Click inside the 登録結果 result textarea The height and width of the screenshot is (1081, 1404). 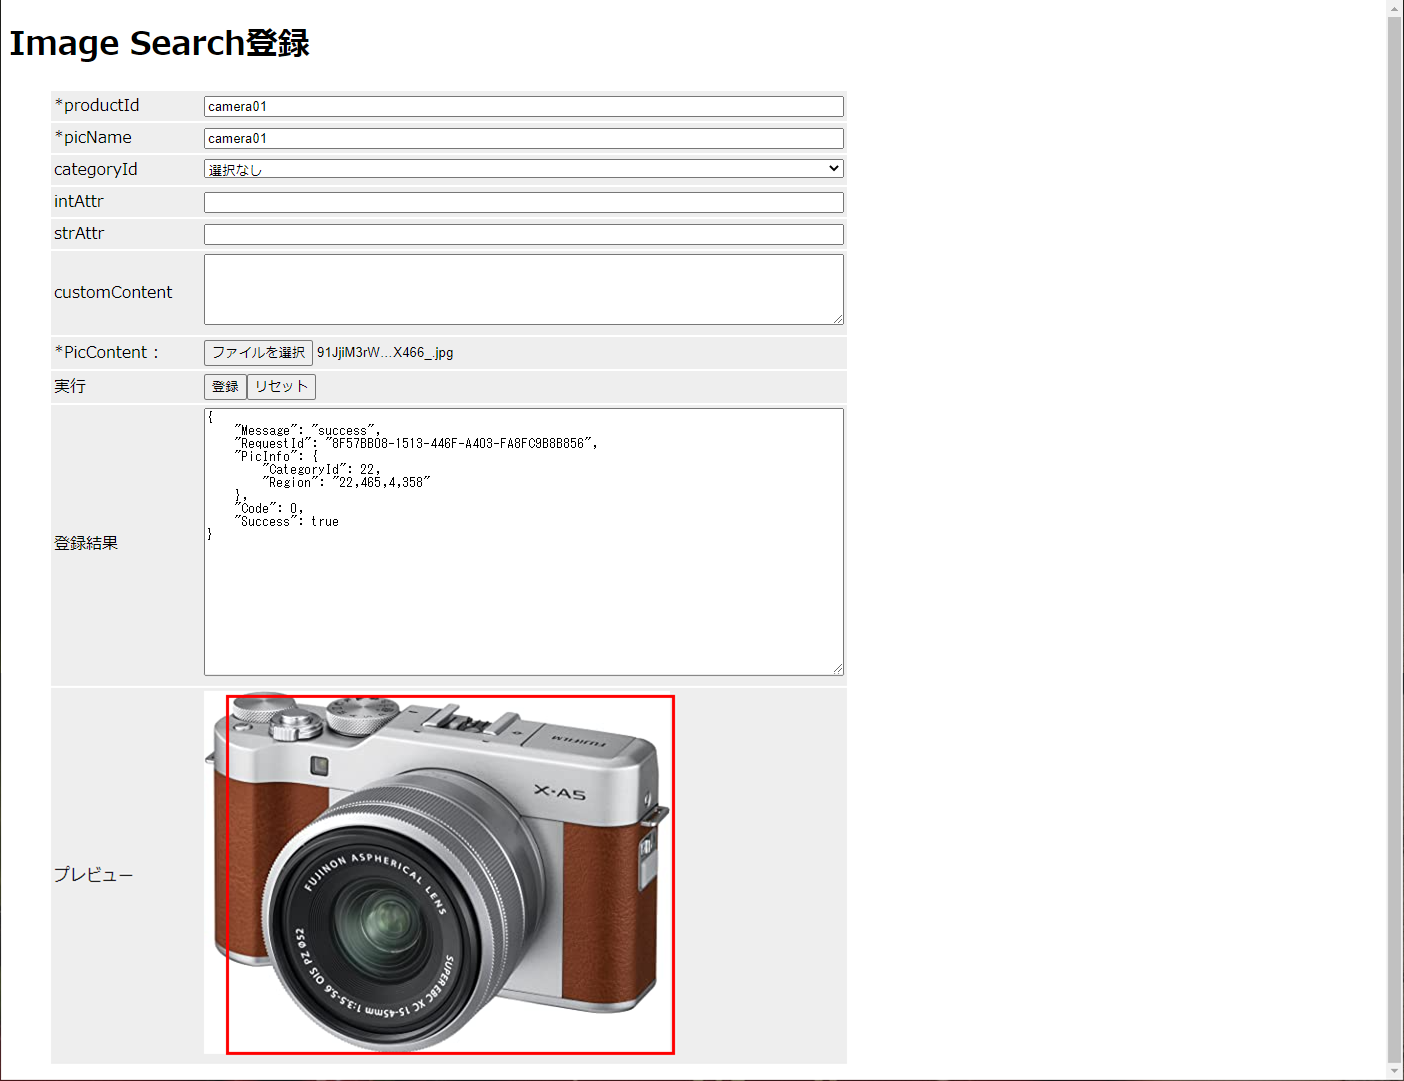(523, 542)
